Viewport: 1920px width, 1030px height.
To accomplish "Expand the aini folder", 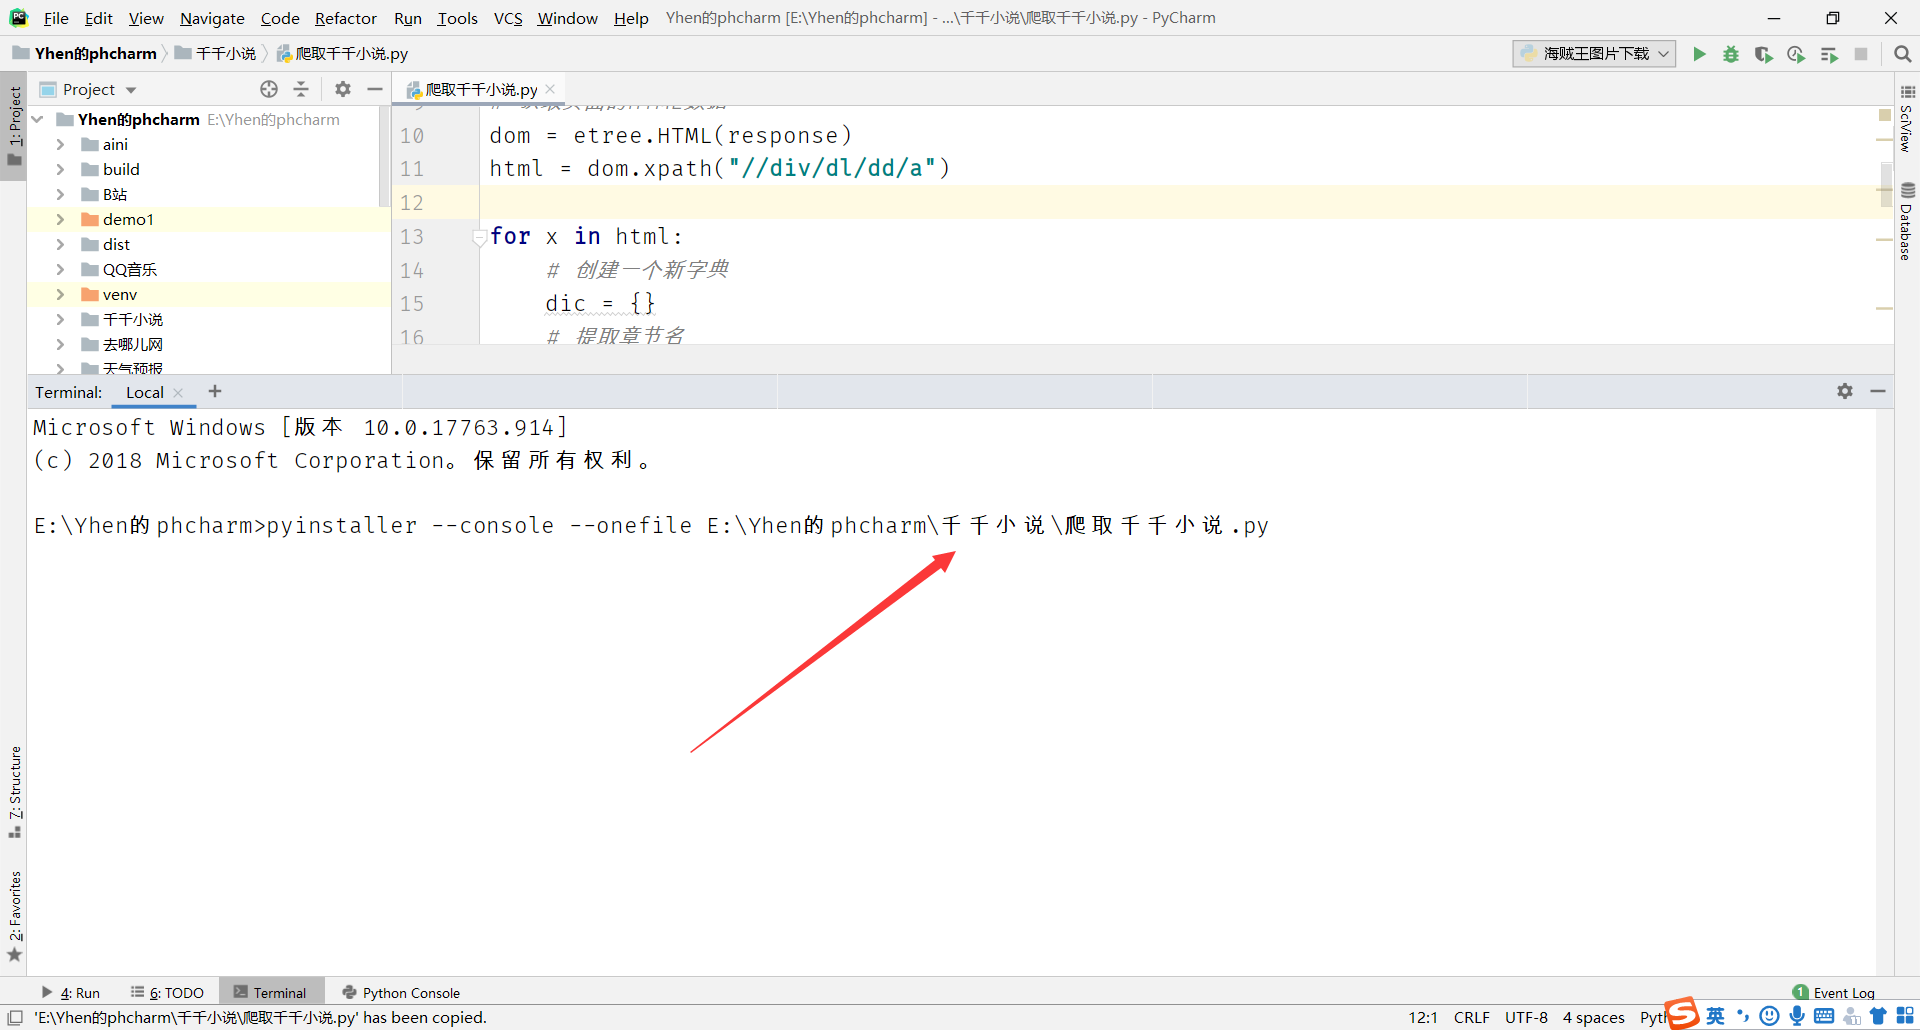I will click(x=60, y=144).
